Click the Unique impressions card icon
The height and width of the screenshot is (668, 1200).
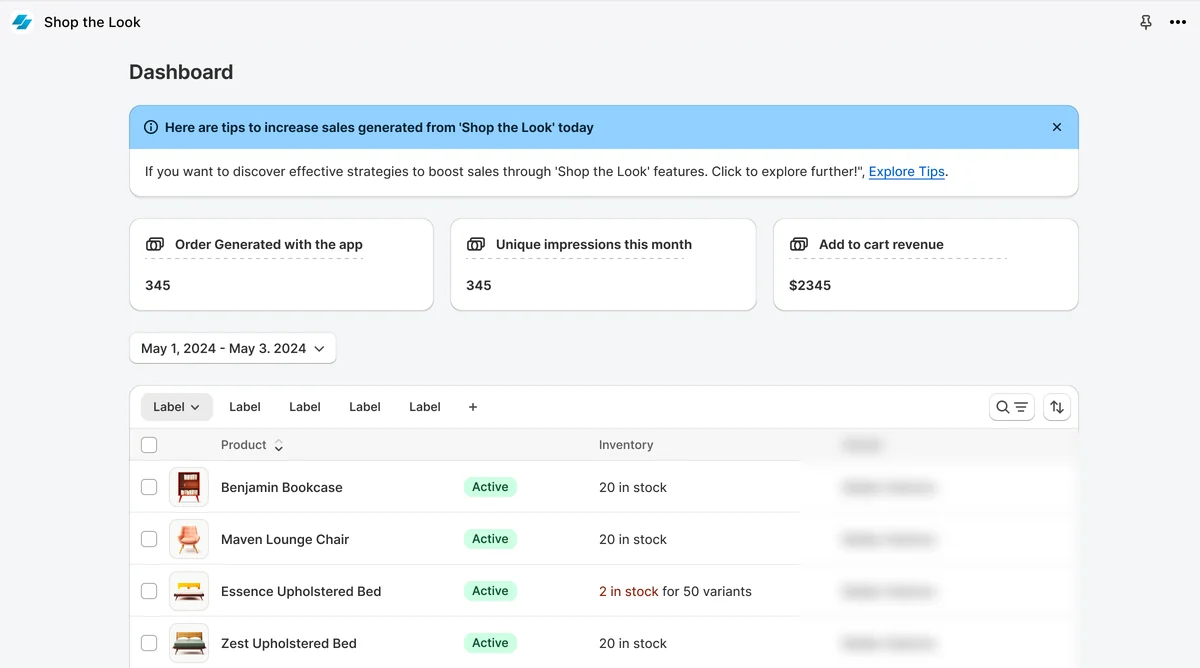pos(476,244)
